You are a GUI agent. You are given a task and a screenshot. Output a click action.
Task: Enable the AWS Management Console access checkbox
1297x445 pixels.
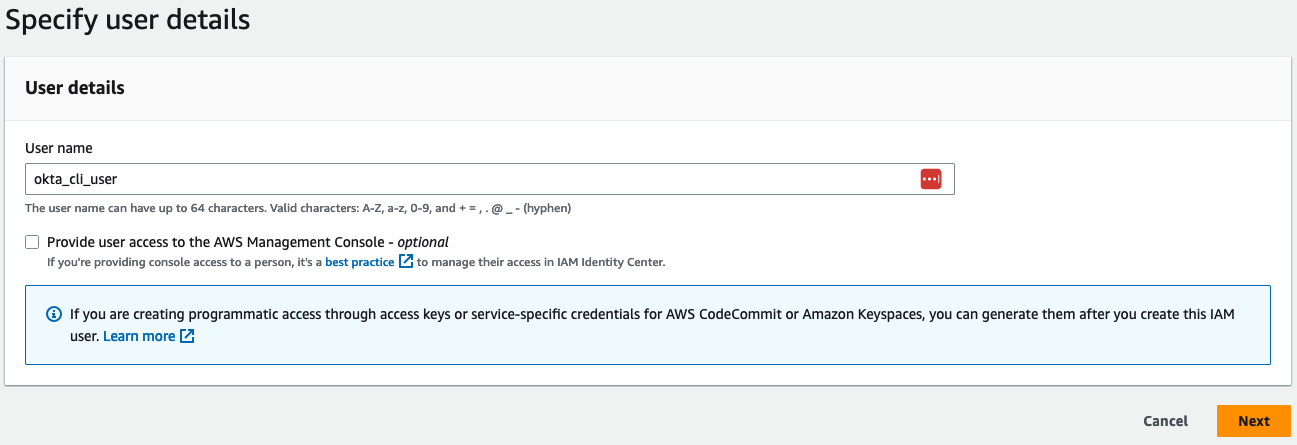(x=33, y=242)
